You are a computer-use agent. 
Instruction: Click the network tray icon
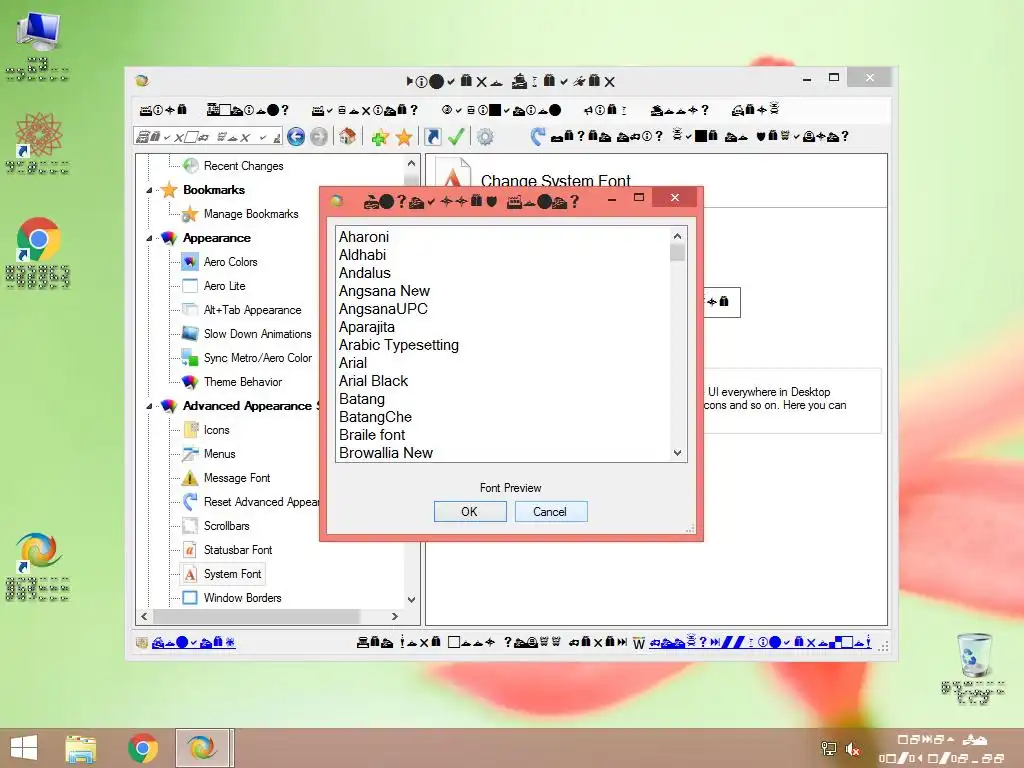tap(829, 749)
